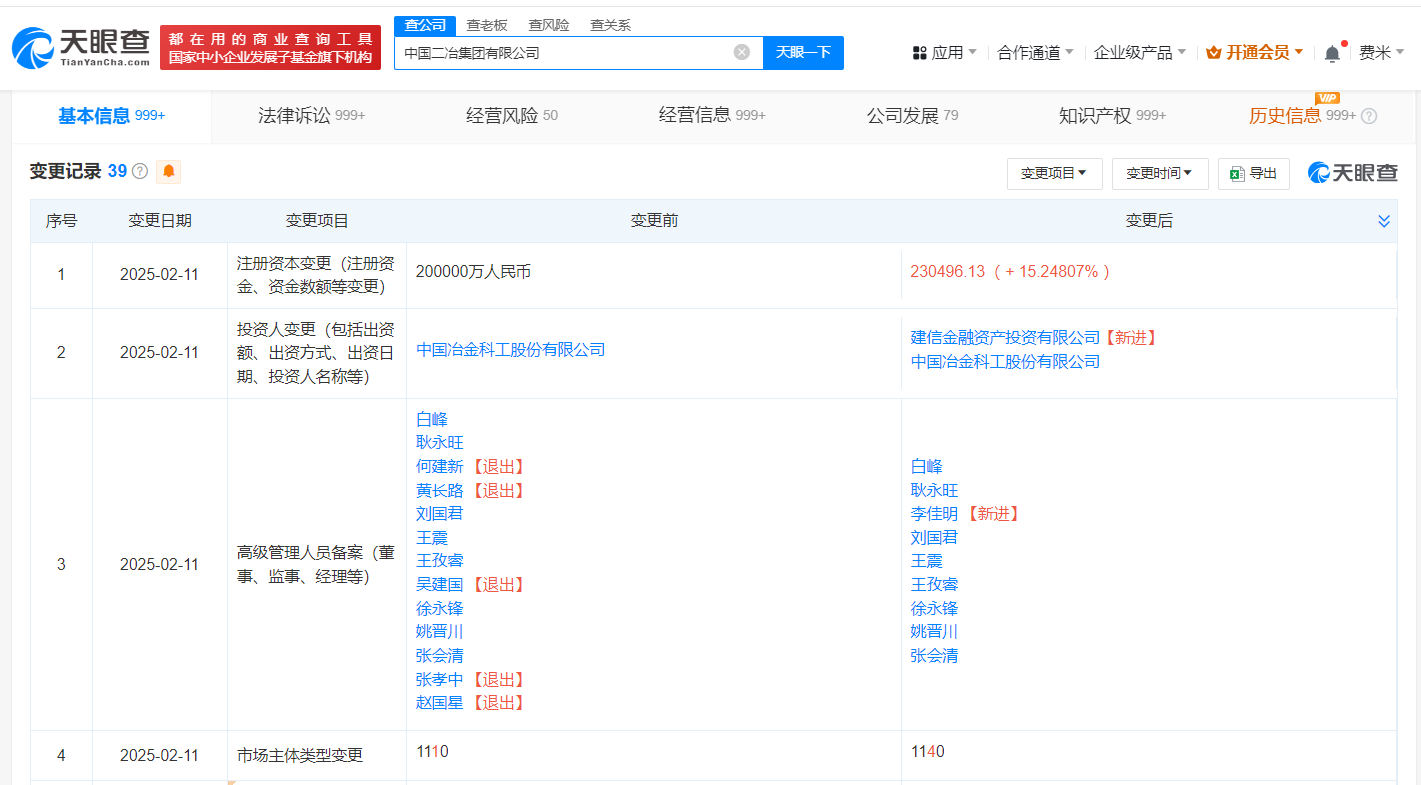Click the 变更记录 39 section title
1421x785 pixels.
click(78, 172)
